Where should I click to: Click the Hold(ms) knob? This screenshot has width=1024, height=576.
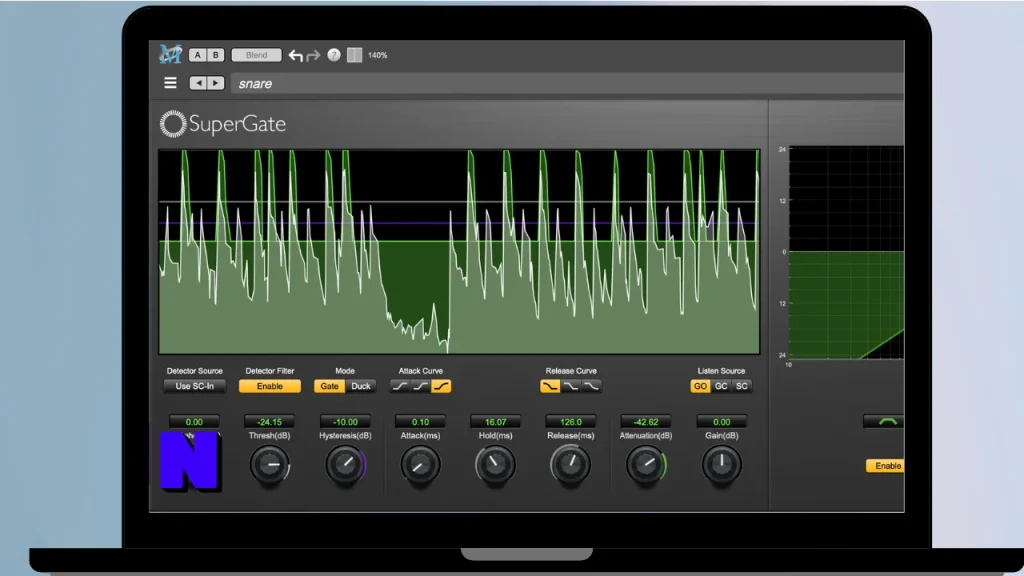point(495,465)
